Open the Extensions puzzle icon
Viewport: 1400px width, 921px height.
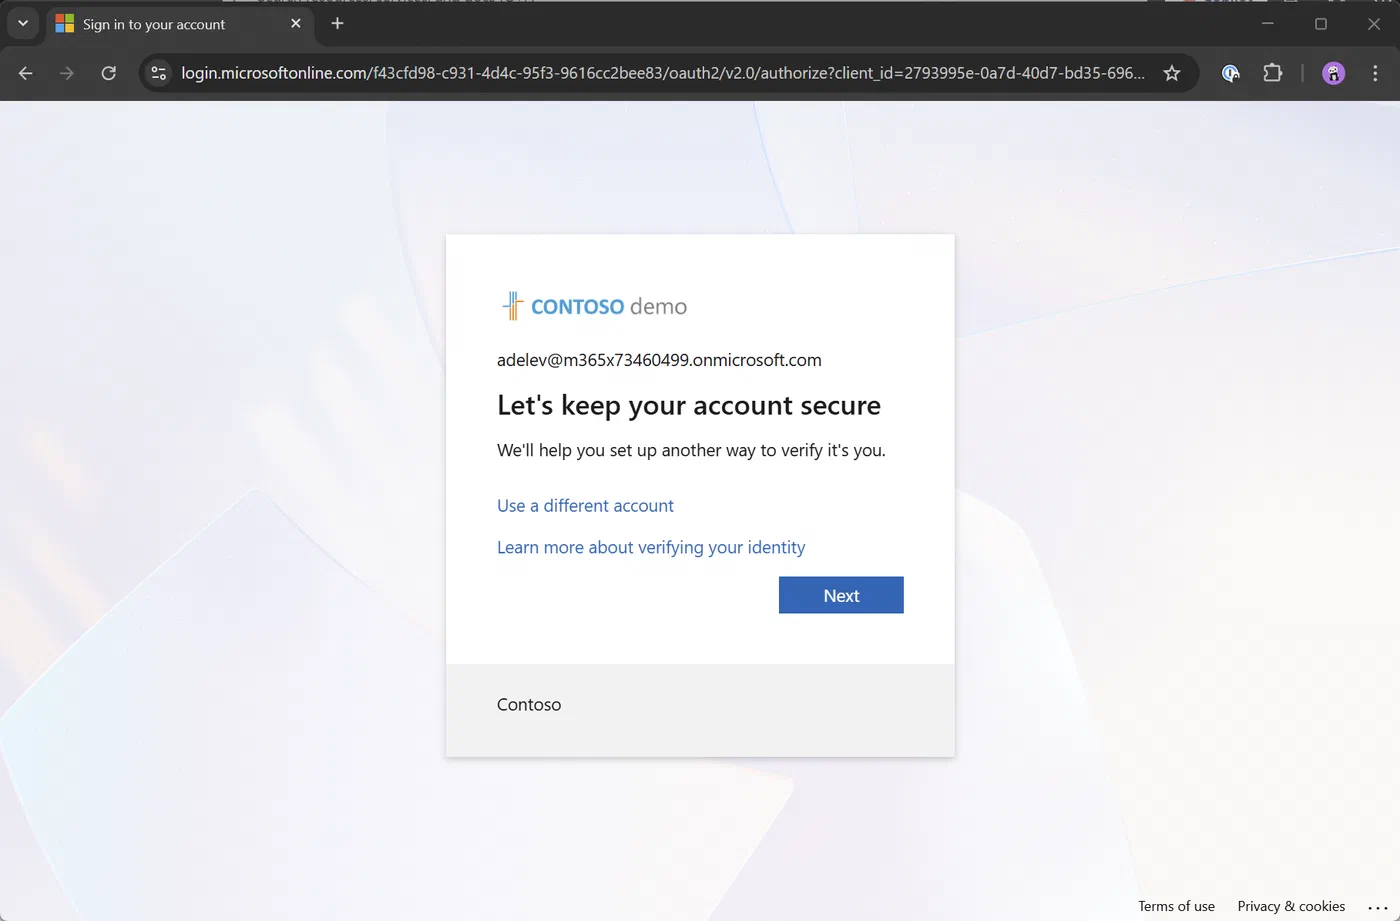point(1272,73)
